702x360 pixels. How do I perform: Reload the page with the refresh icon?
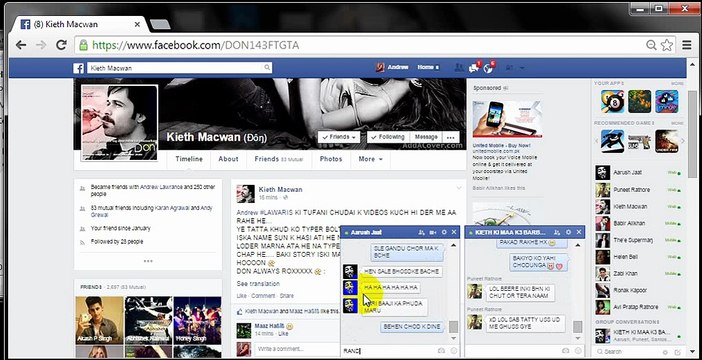pos(61,45)
